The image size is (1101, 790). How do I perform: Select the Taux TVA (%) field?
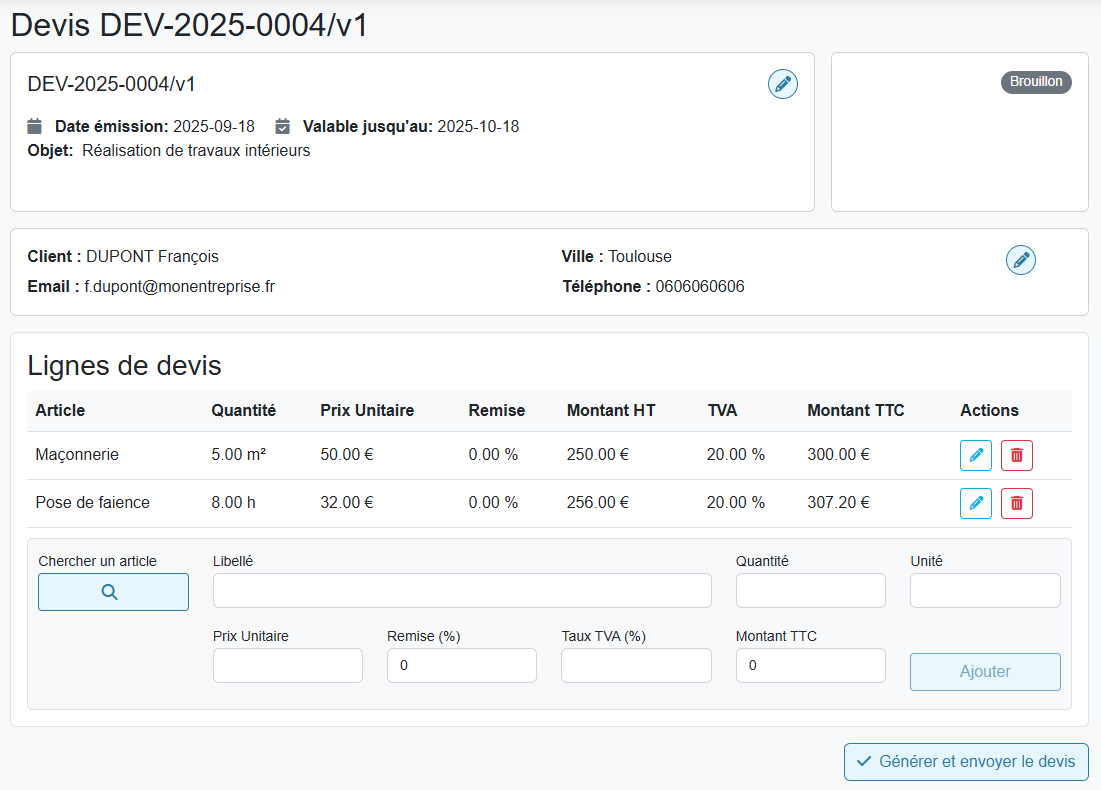coord(636,666)
